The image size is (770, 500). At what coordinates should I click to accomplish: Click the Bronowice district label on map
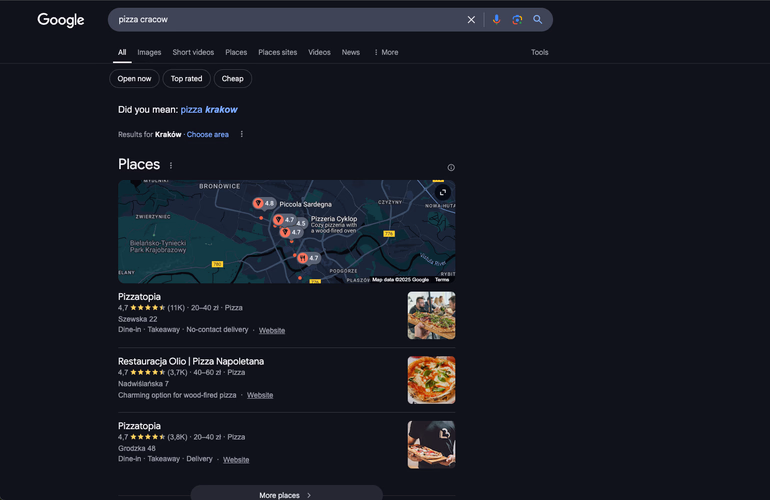coord(220,186)
